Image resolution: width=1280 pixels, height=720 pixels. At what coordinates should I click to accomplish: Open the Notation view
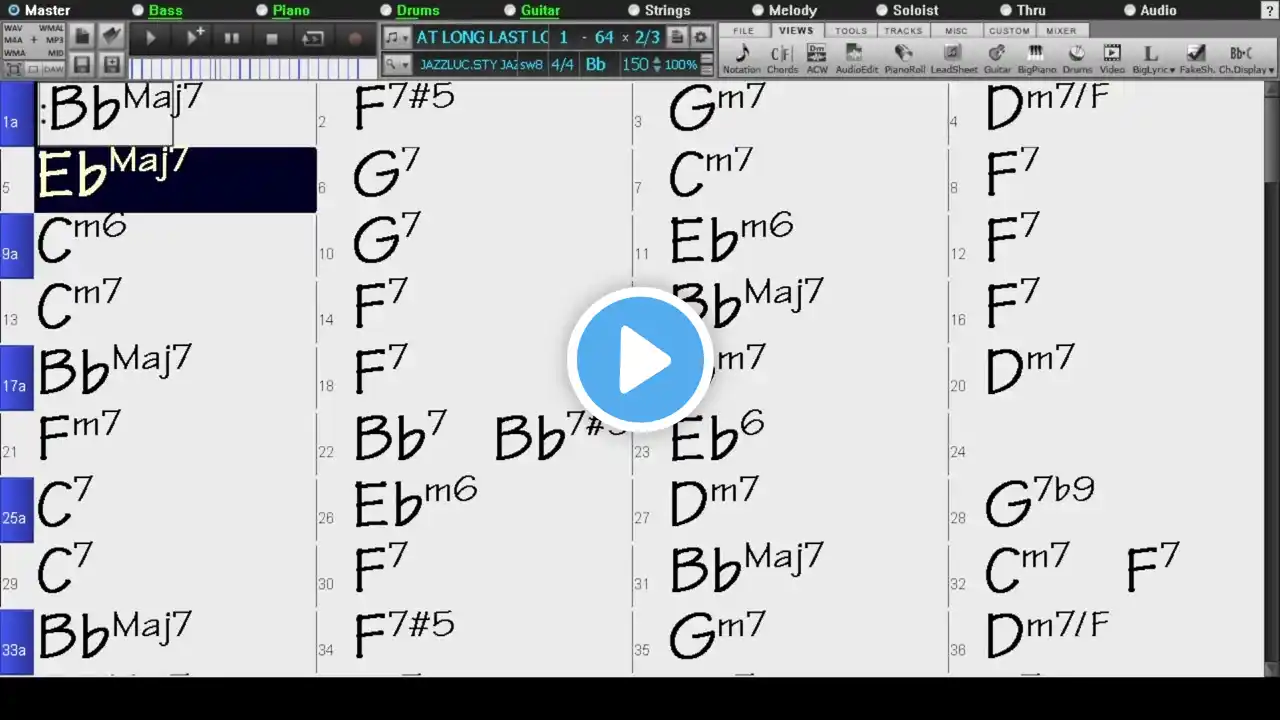tap(742, 59)
